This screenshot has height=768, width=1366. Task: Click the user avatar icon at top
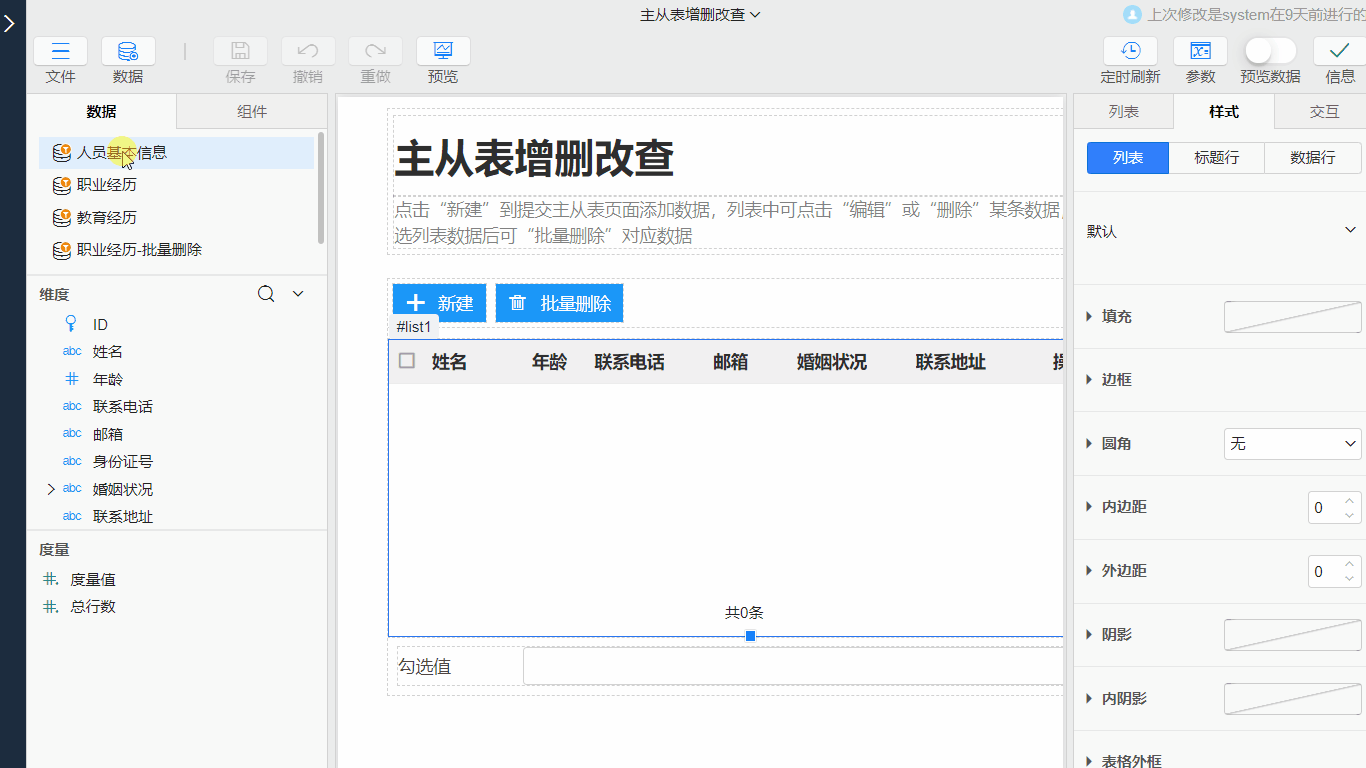(x=1132, y=14)
